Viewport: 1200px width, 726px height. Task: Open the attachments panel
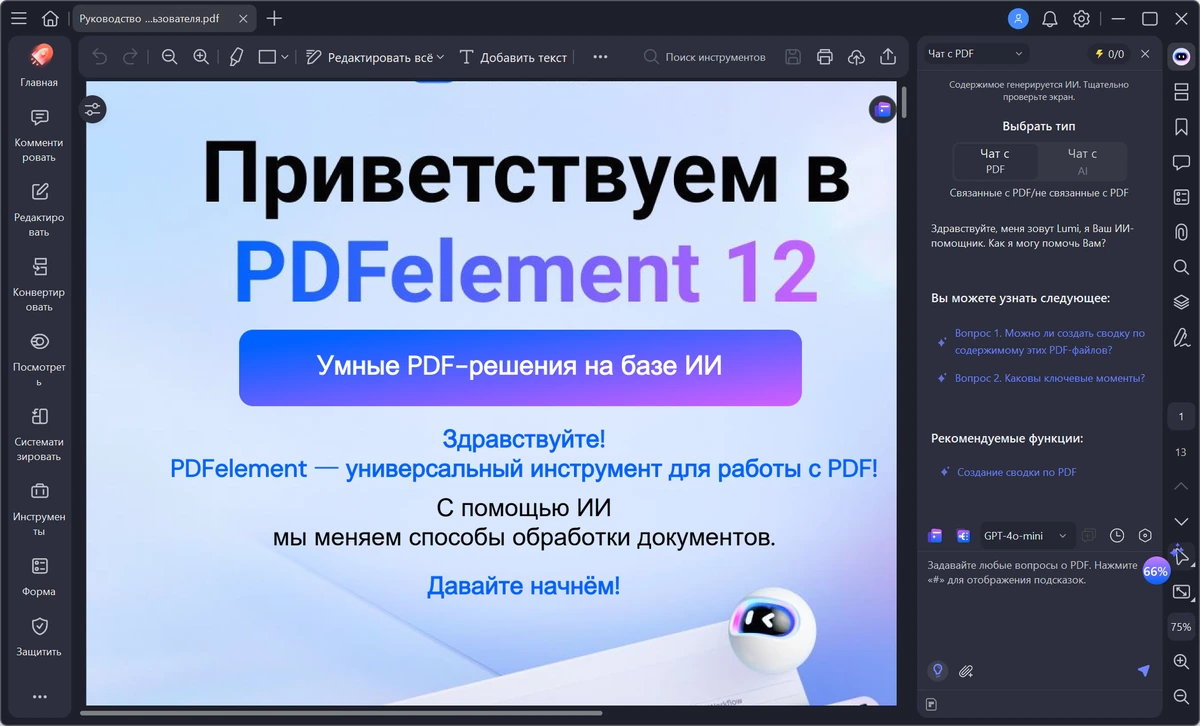click(x=1181, y=232)
